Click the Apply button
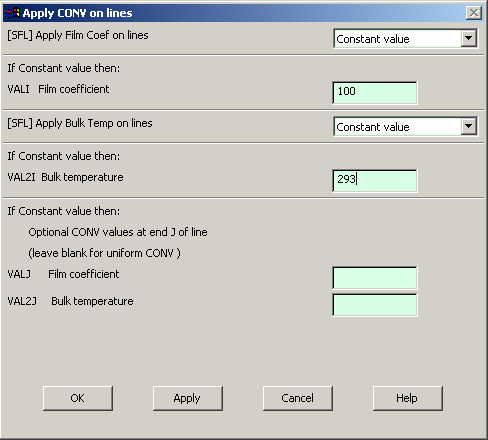This screenshot has width=488, height=440. (187, 398)
